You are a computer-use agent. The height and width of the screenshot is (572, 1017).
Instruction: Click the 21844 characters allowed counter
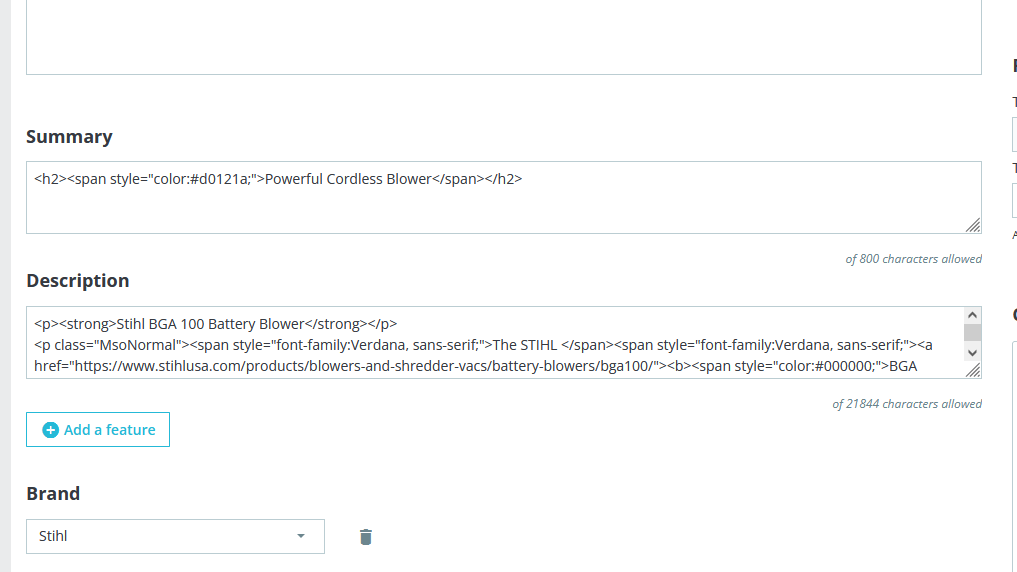907,403
